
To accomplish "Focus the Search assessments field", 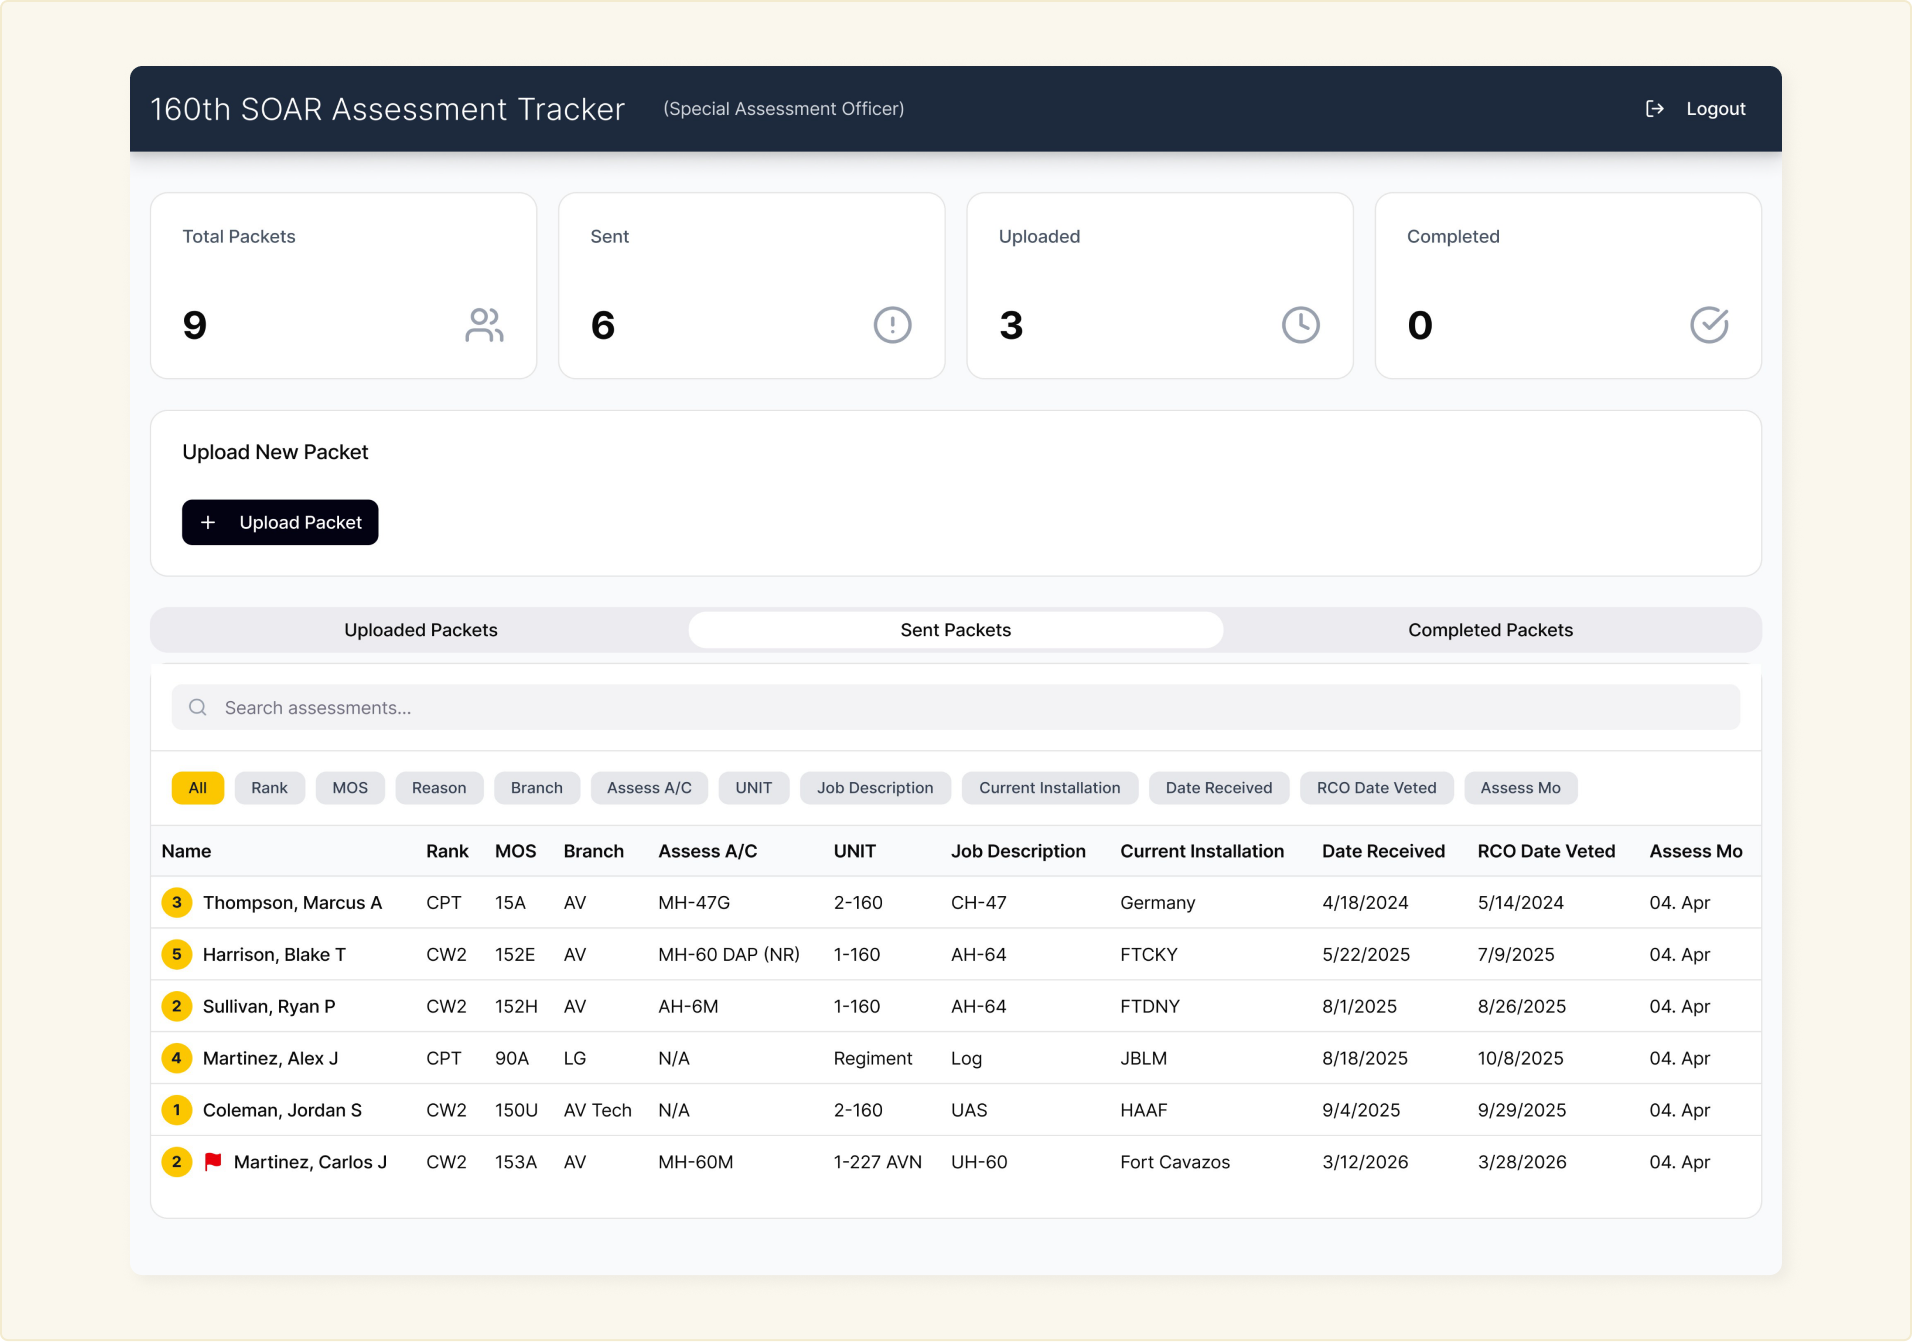I will 956,707.
